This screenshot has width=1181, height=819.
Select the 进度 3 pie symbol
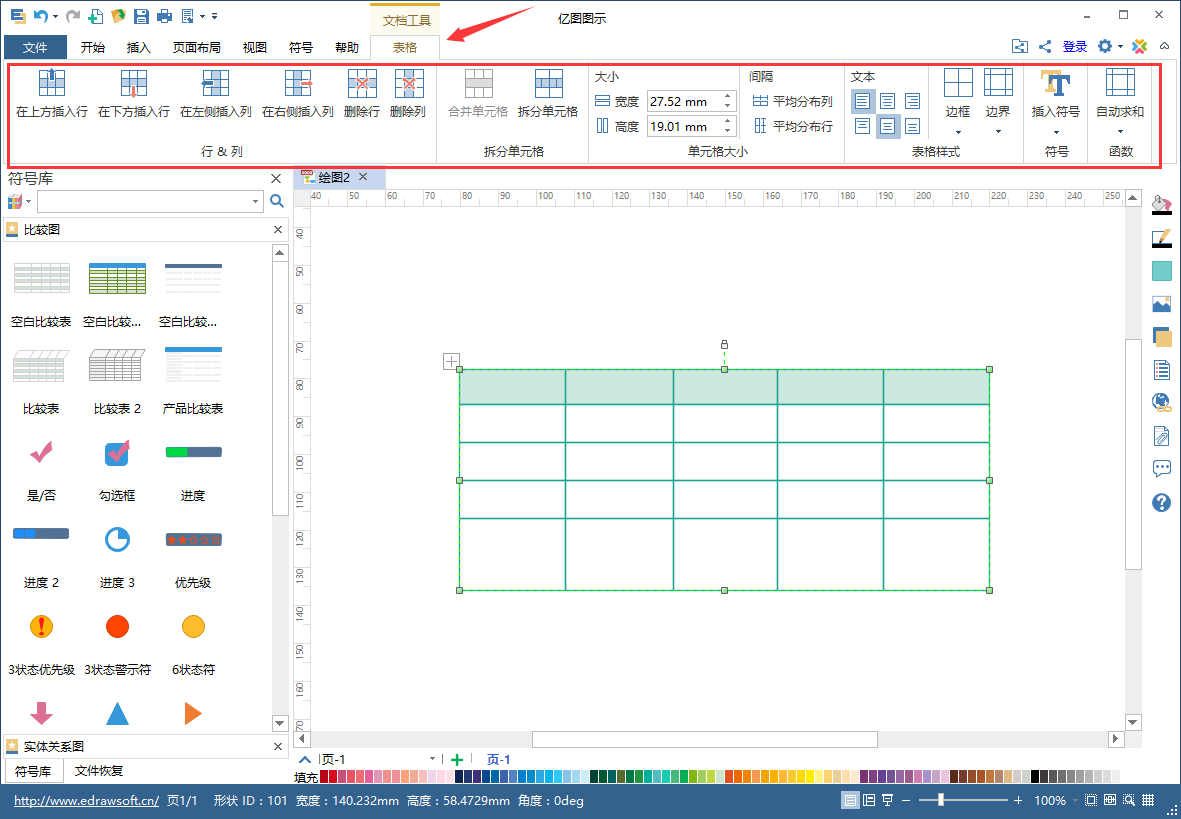click(117, 539)
